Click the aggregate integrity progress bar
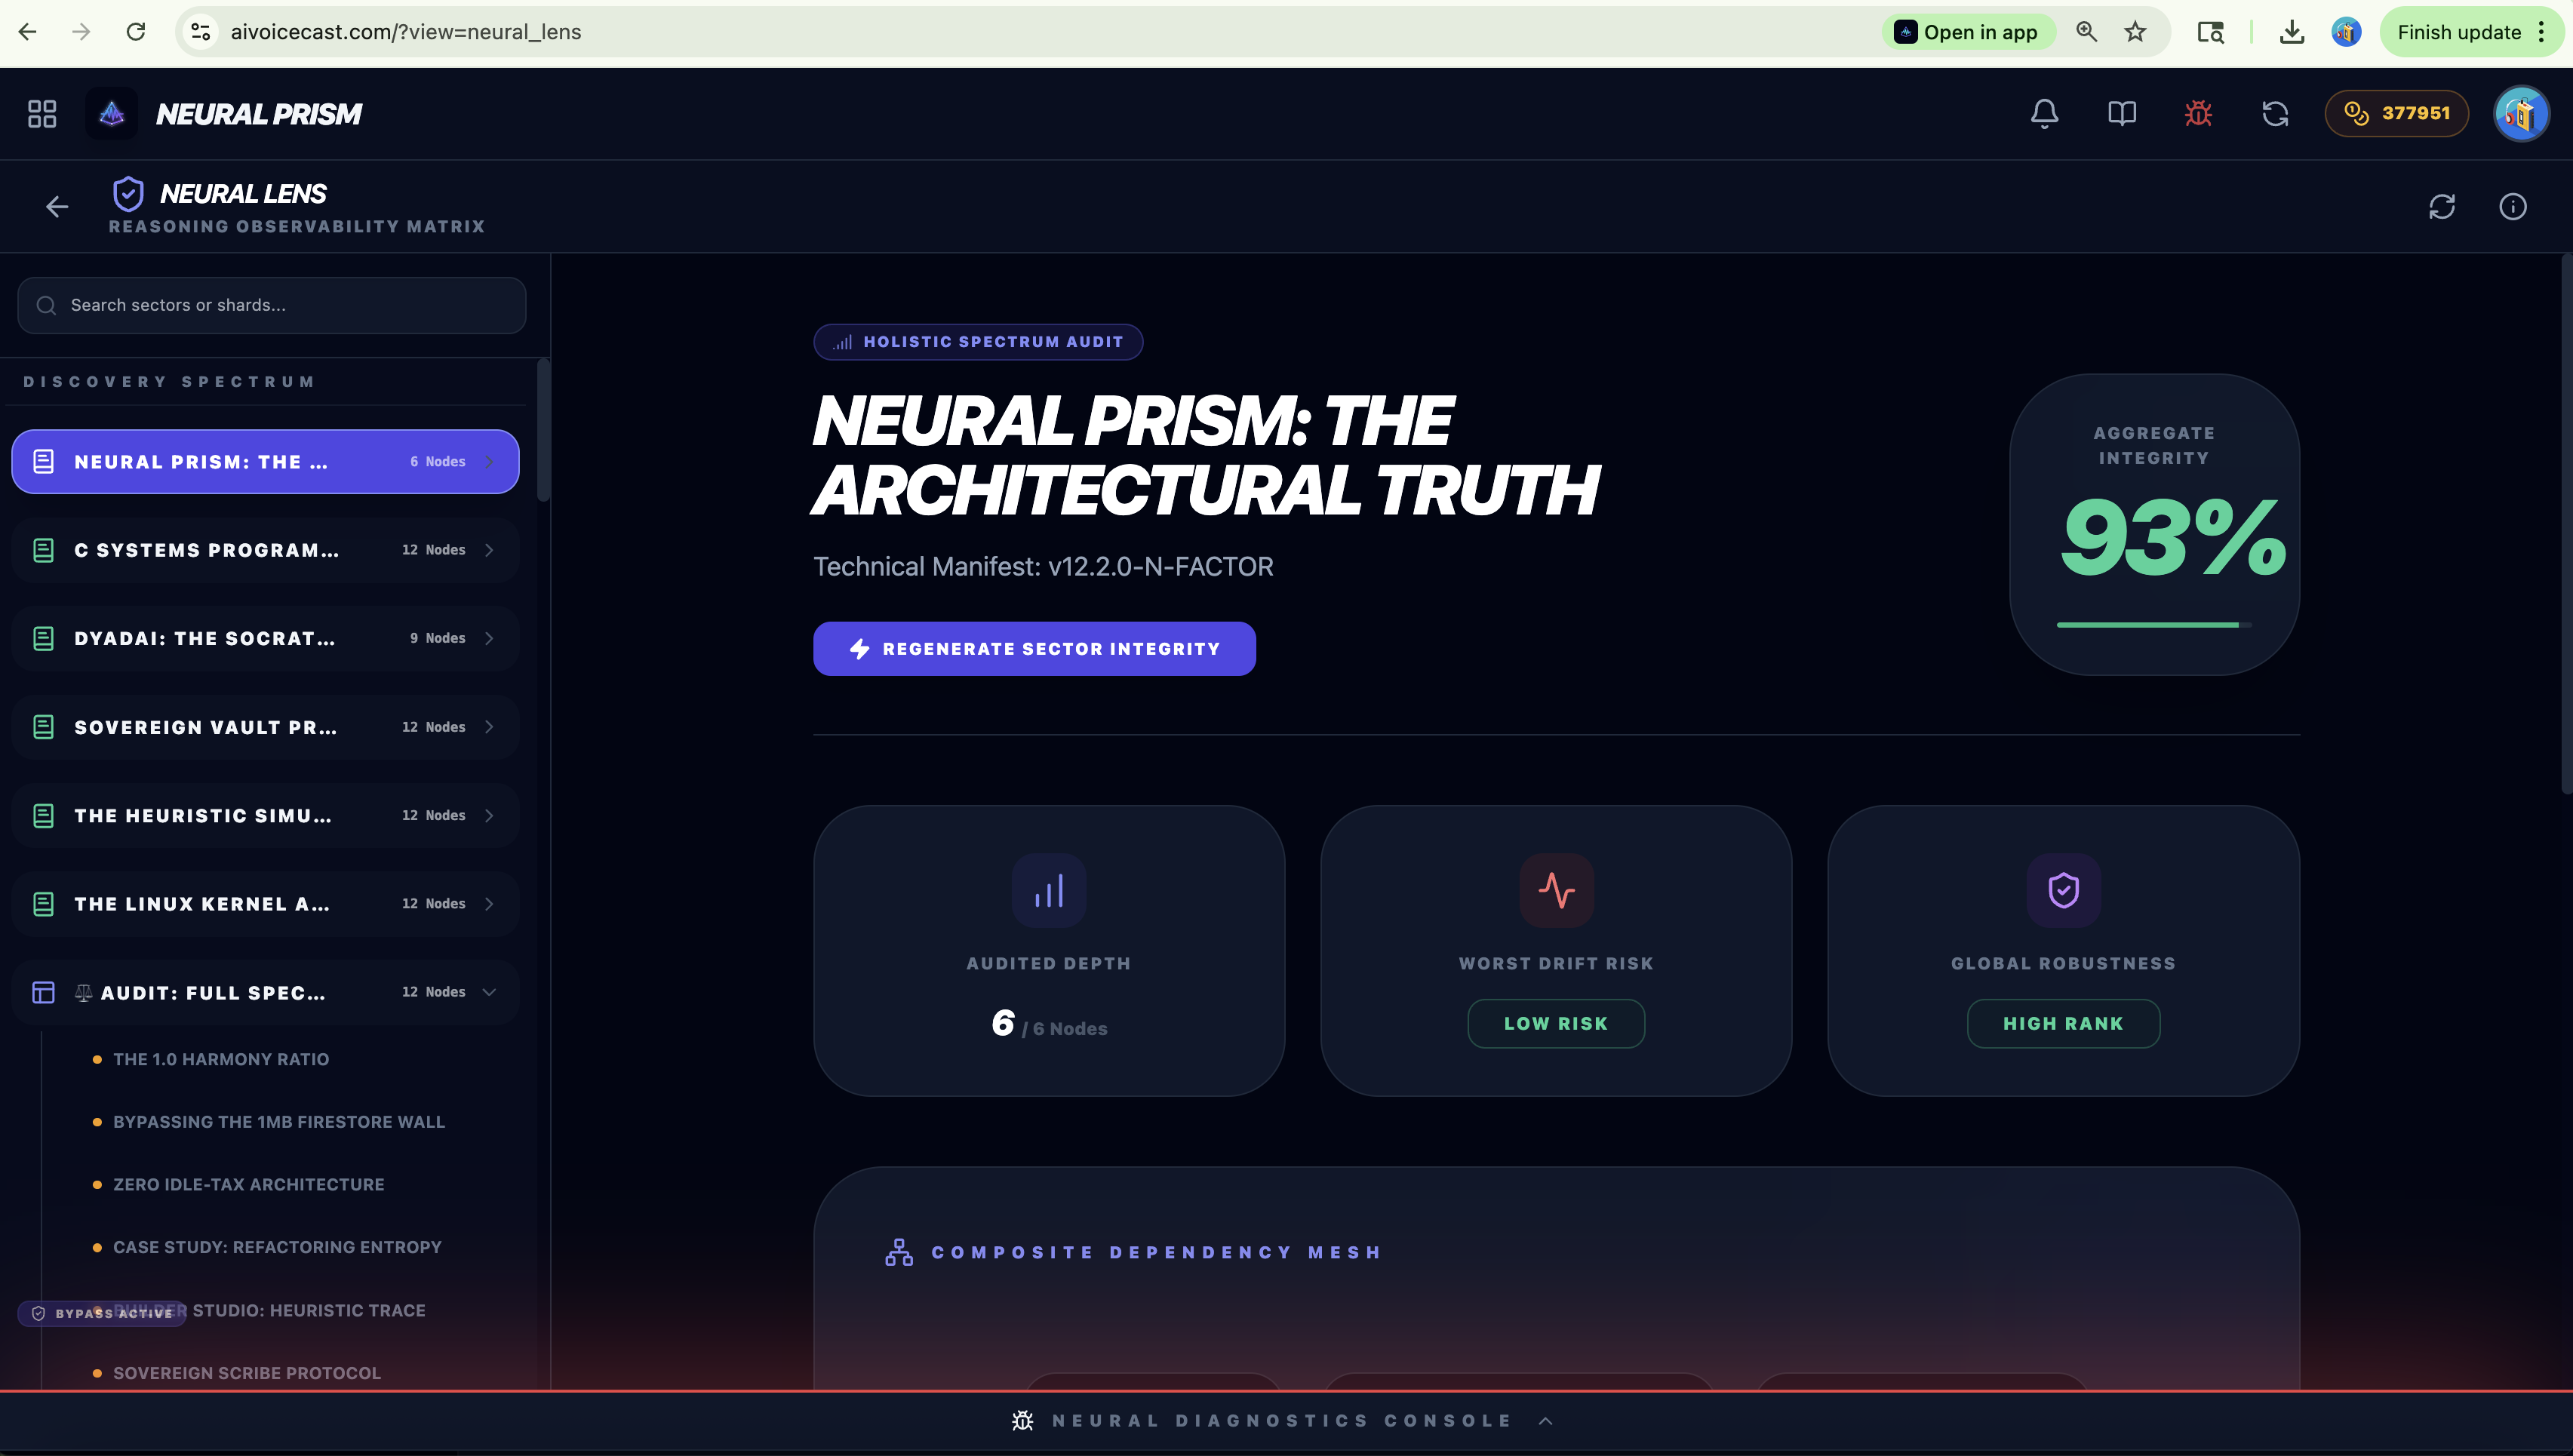The image size is (2573, 1456). tap(2154, 625)
